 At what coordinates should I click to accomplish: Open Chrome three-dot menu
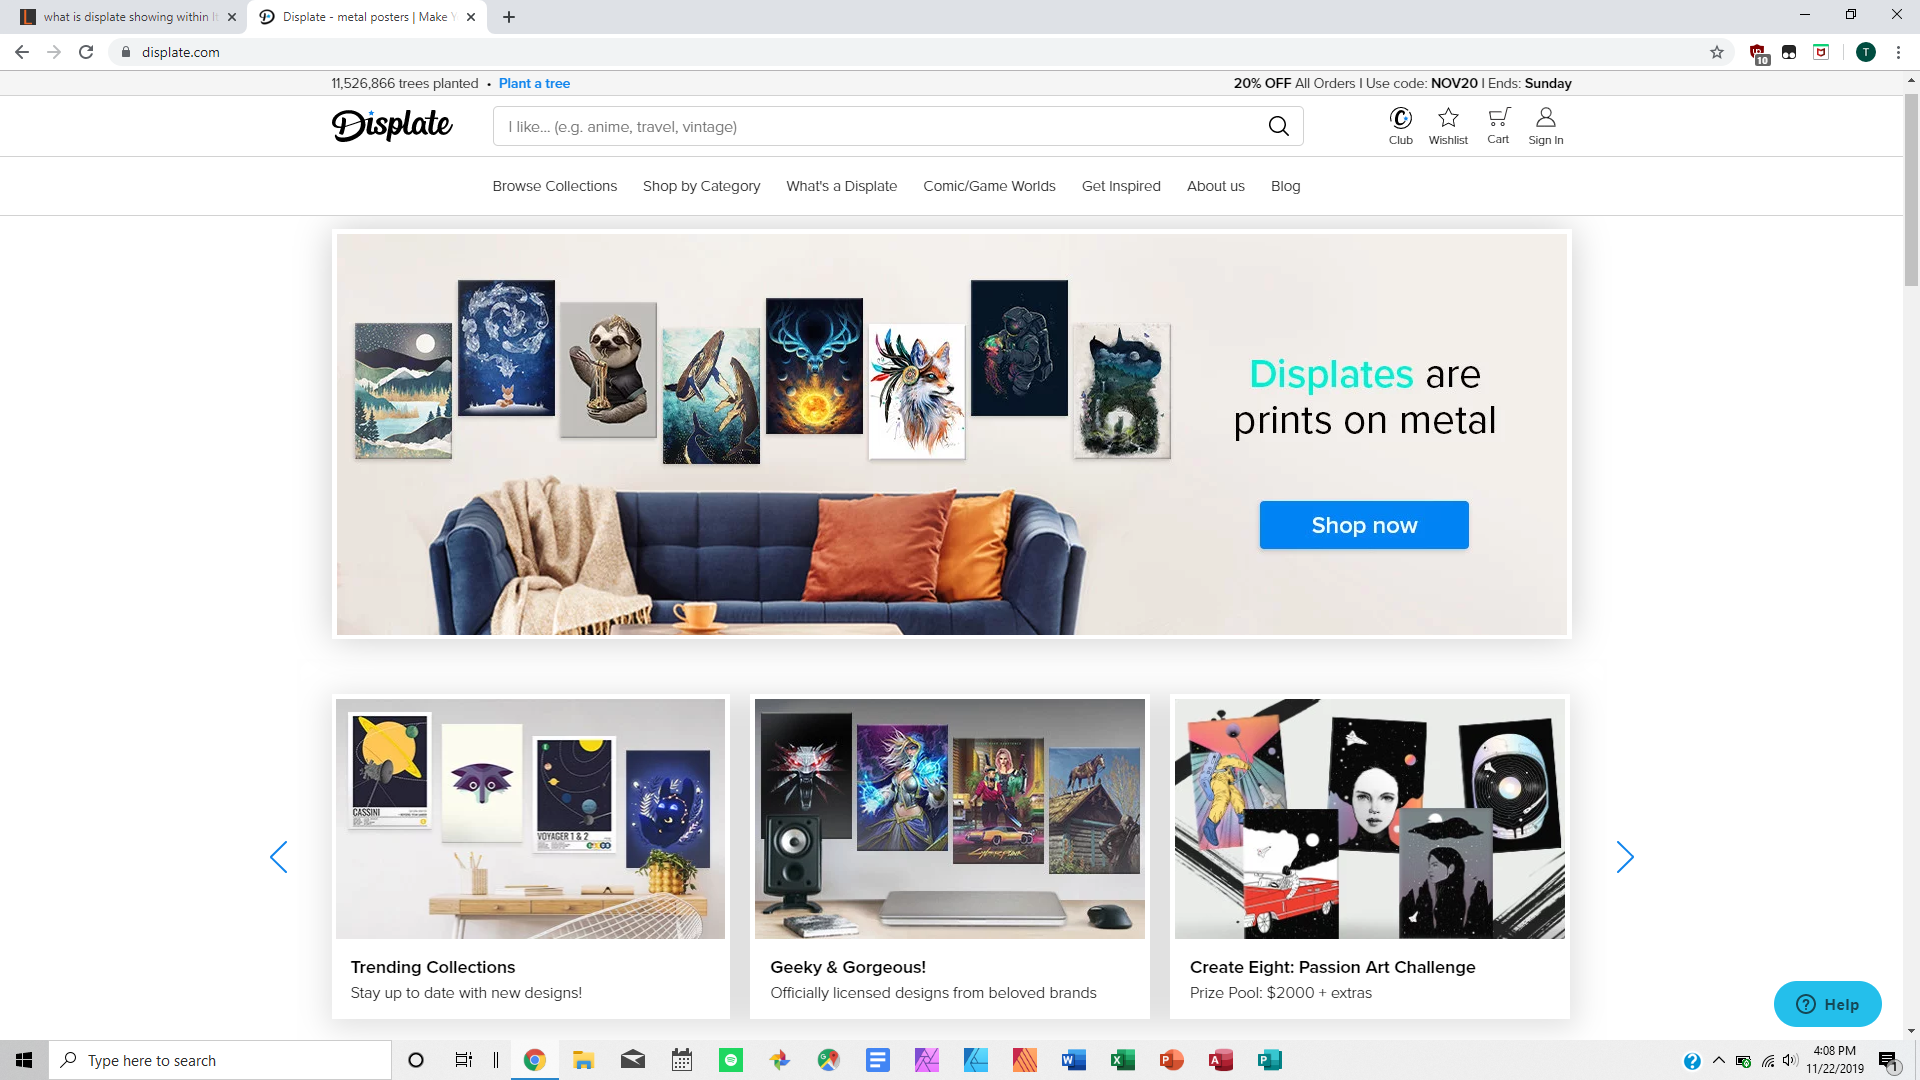(1898, 52)
